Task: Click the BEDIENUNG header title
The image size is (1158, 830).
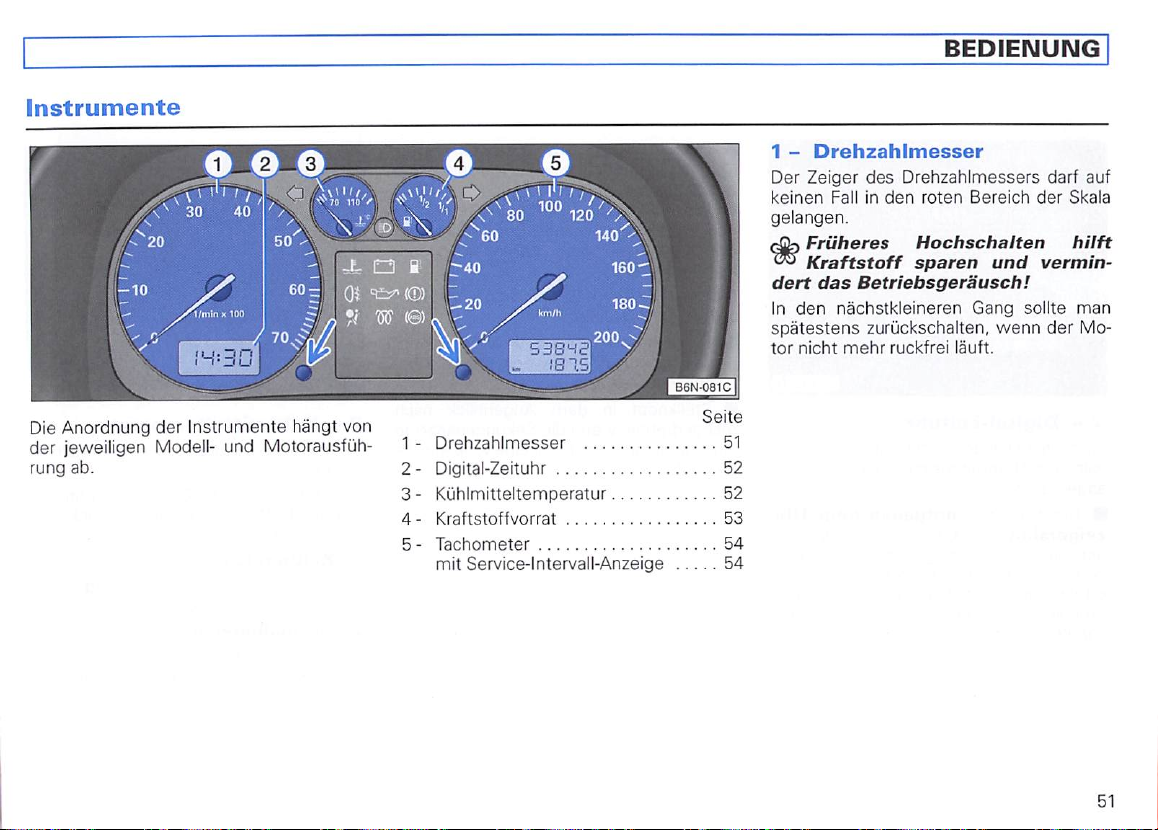Action: click(1022, 49)
